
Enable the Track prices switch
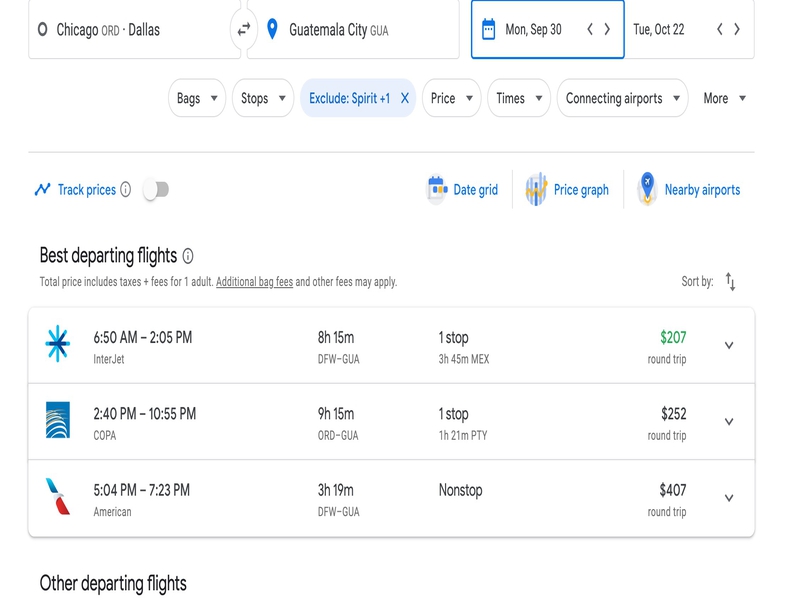click(156, 190)
